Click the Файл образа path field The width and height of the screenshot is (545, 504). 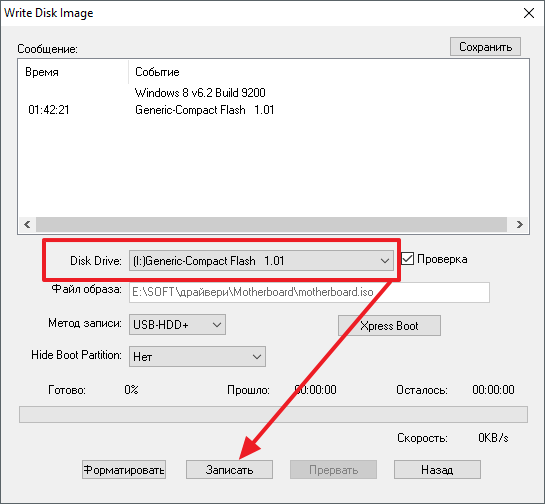tap(309, 292)
